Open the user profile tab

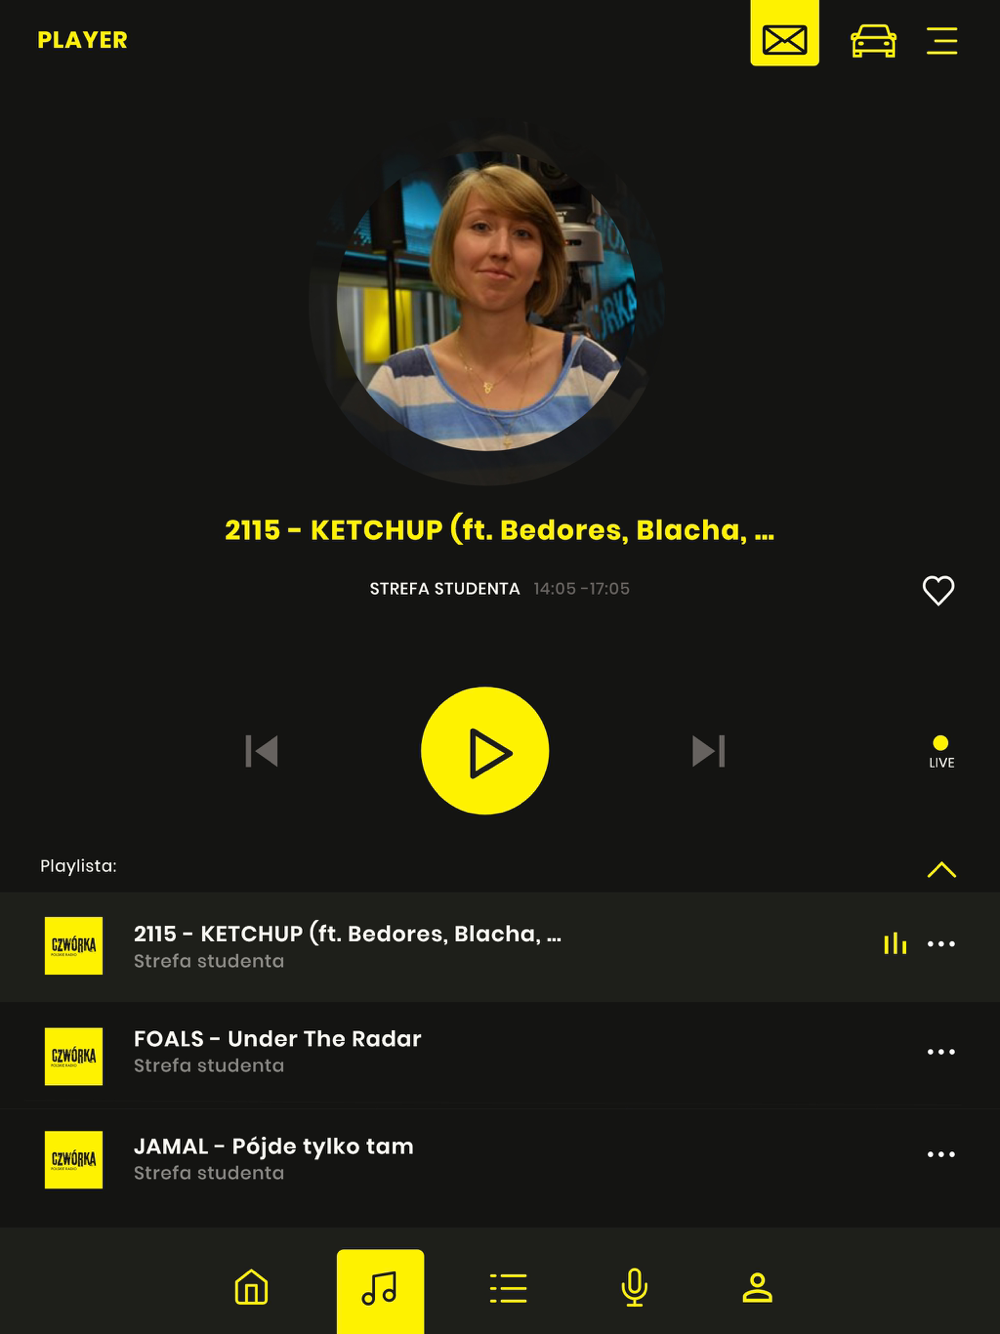[x=757, y=1287]
